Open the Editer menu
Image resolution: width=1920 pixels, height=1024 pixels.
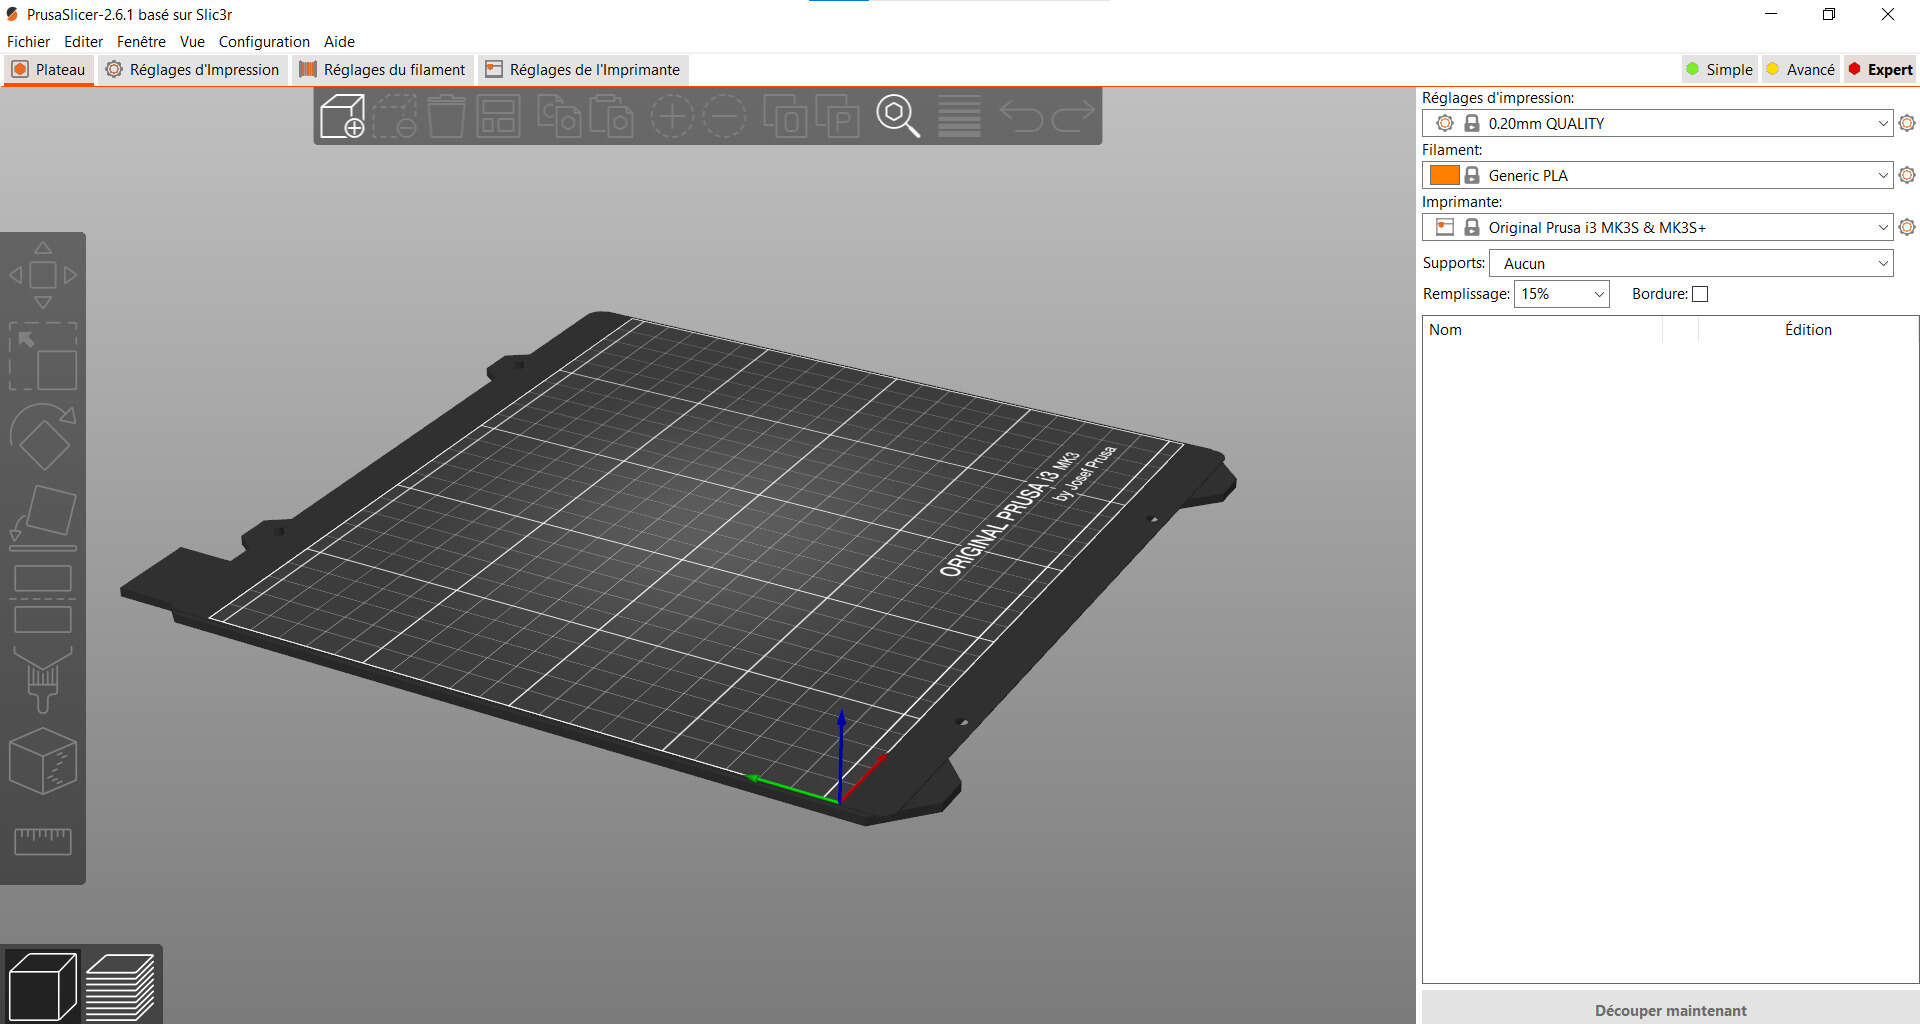[x=83, y=41]
